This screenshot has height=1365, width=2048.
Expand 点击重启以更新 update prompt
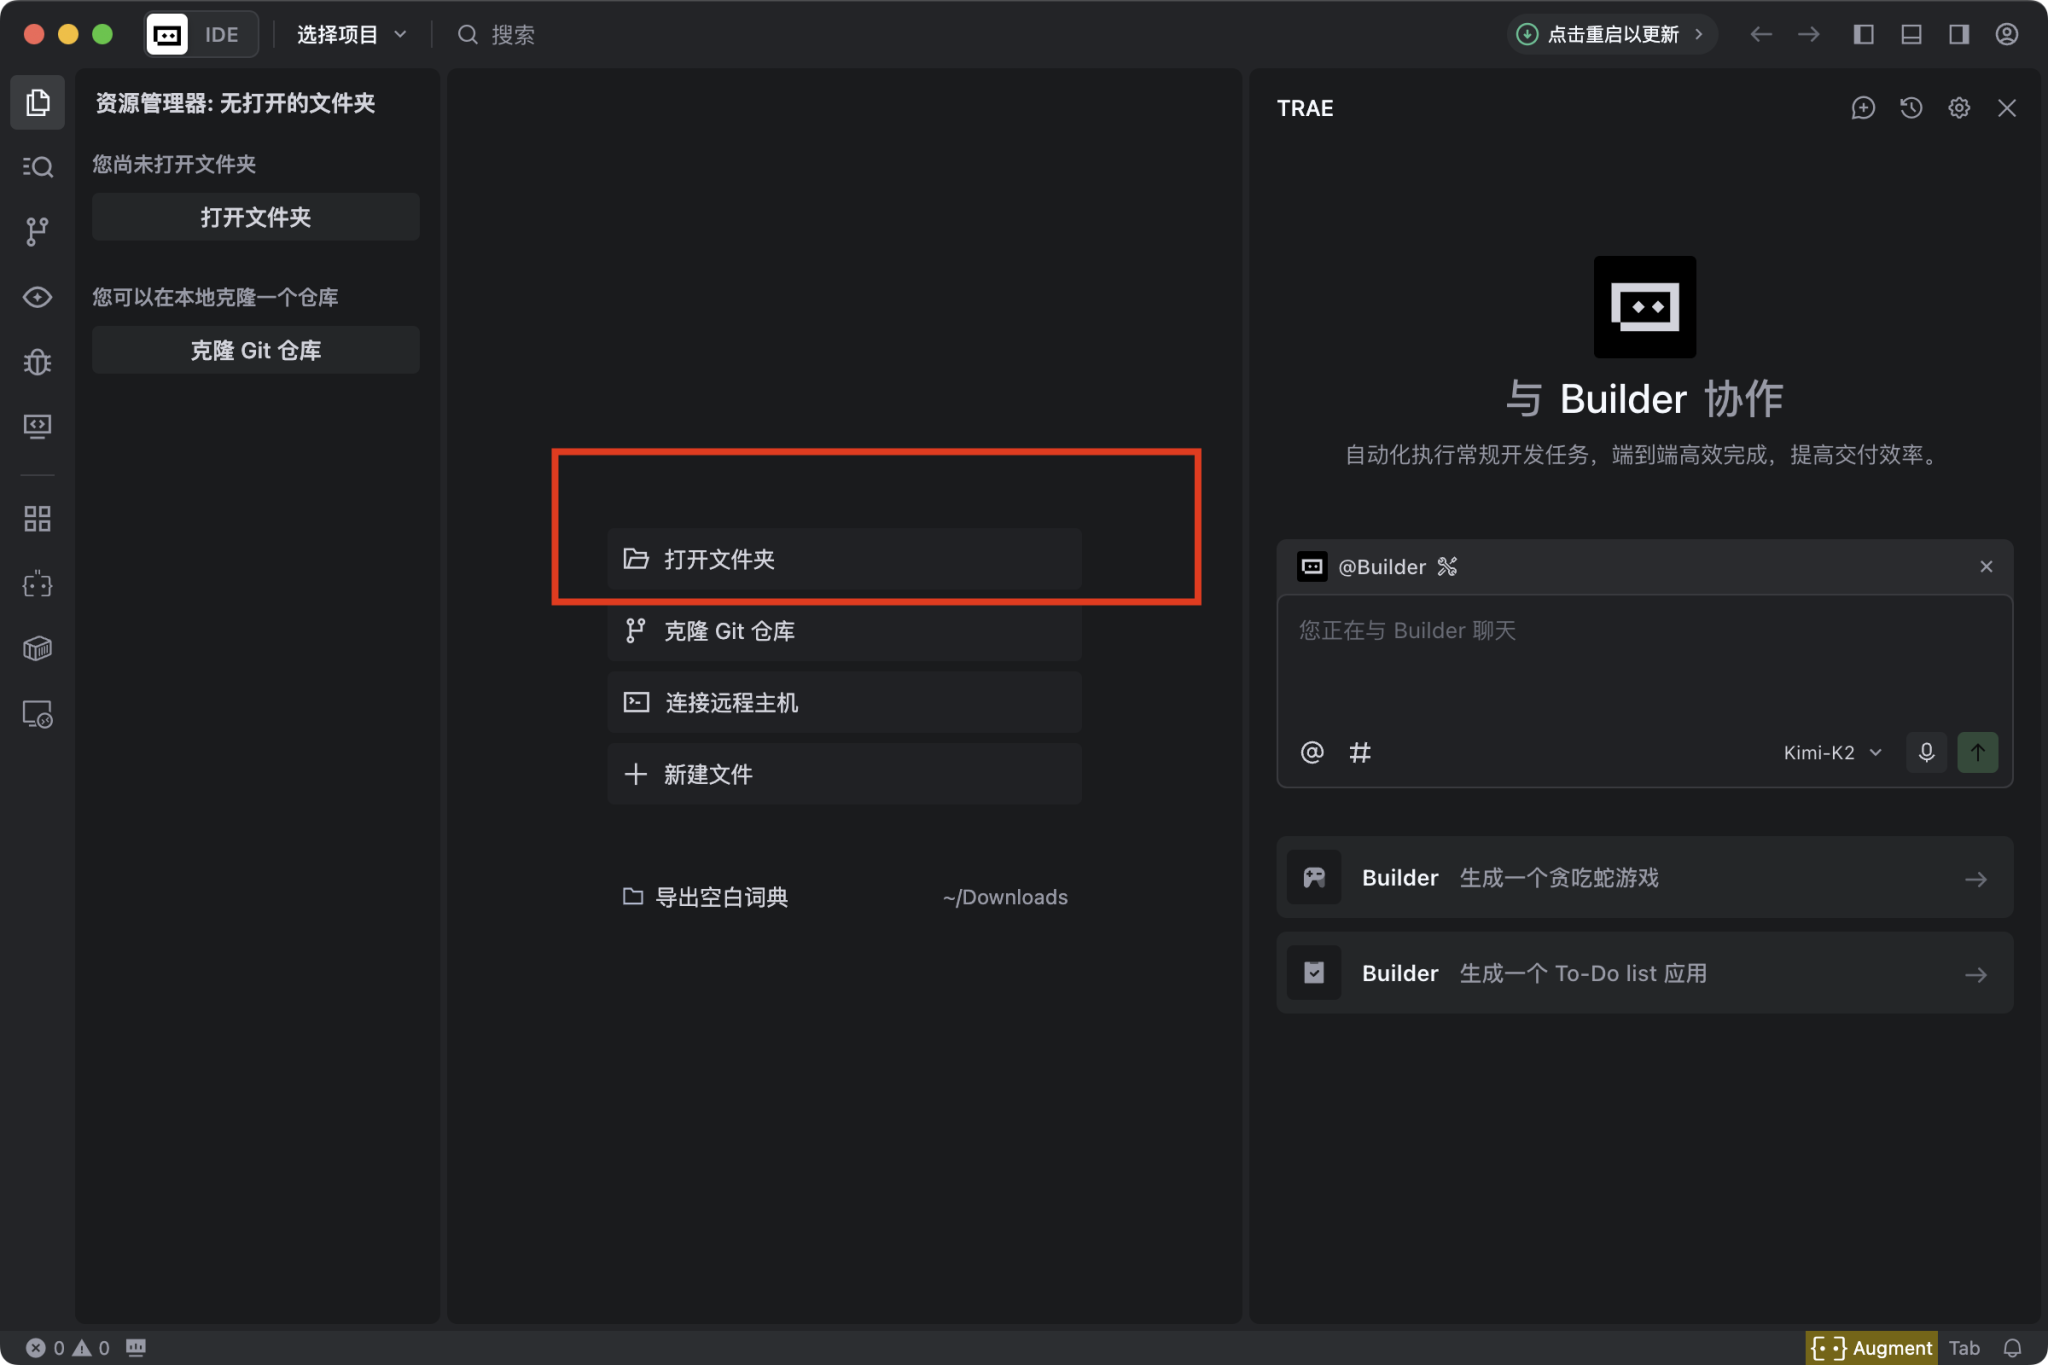click(x=1612, y=35)
